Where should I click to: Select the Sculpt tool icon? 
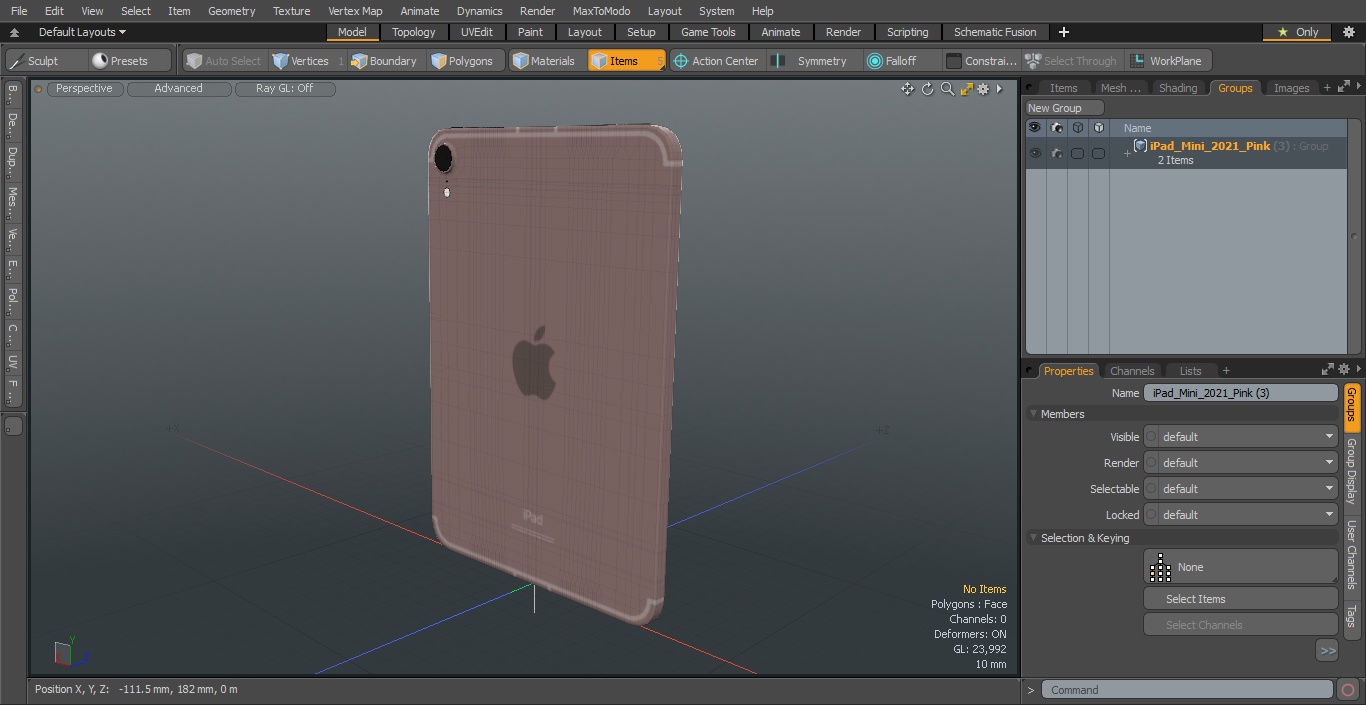[17, 61]
